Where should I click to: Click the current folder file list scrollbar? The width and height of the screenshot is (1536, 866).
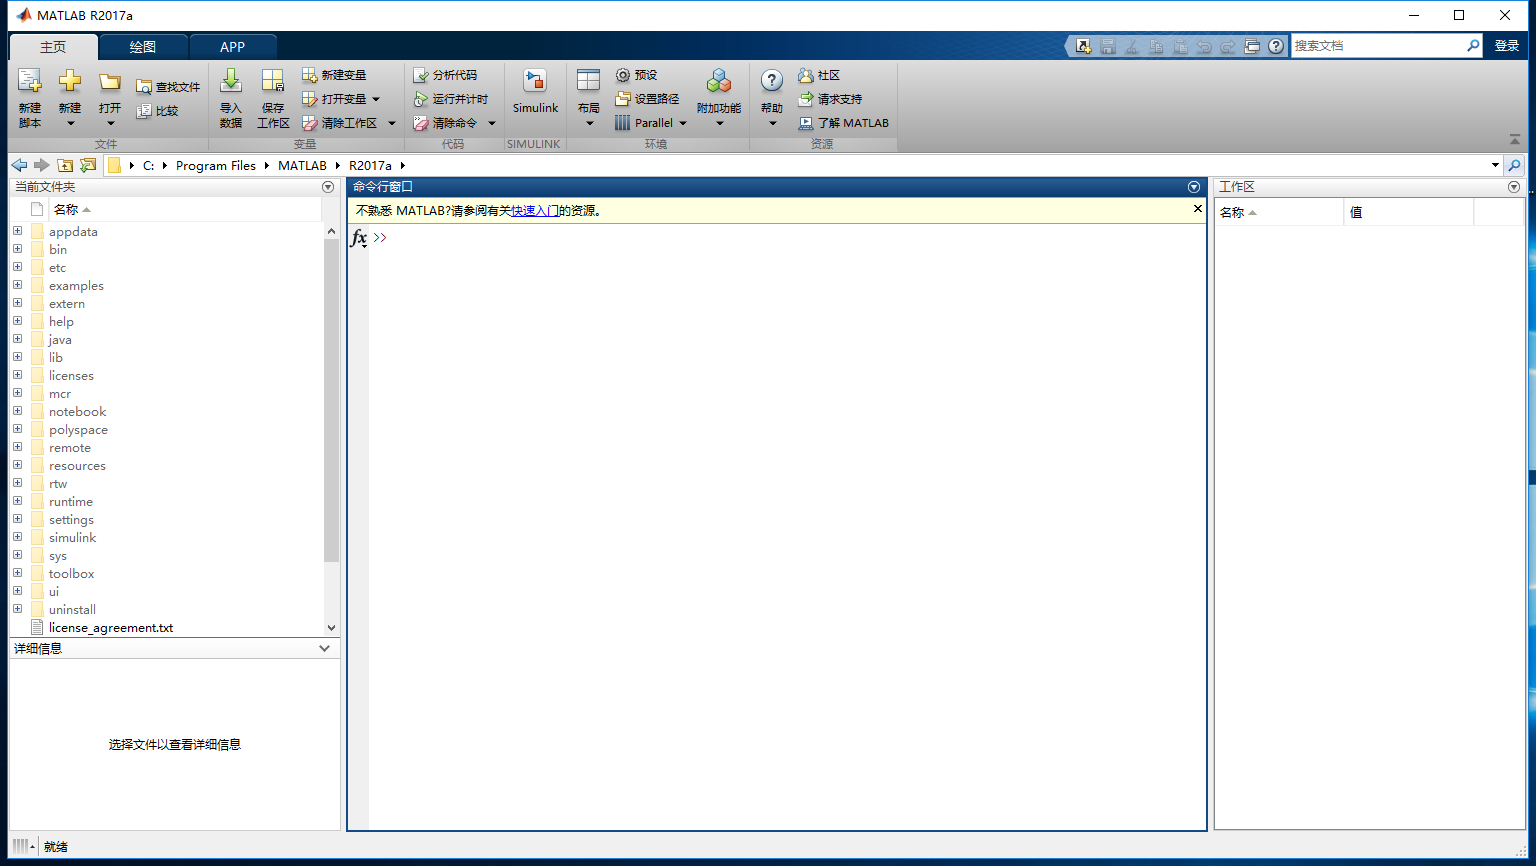(x=332, y=400)
